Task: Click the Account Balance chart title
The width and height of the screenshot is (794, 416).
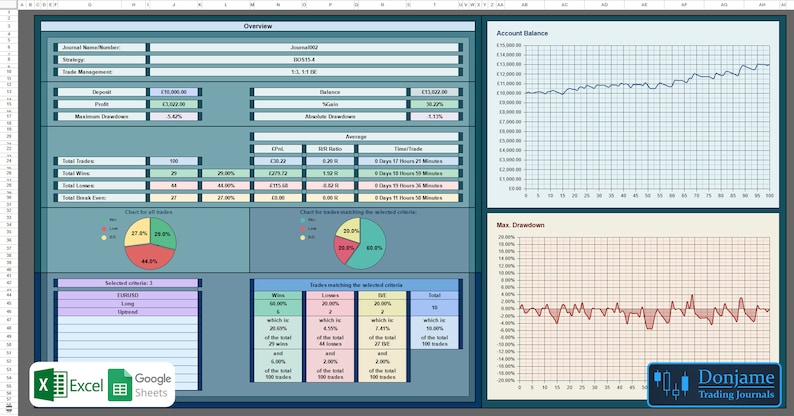Action: [x=522, y=33]
